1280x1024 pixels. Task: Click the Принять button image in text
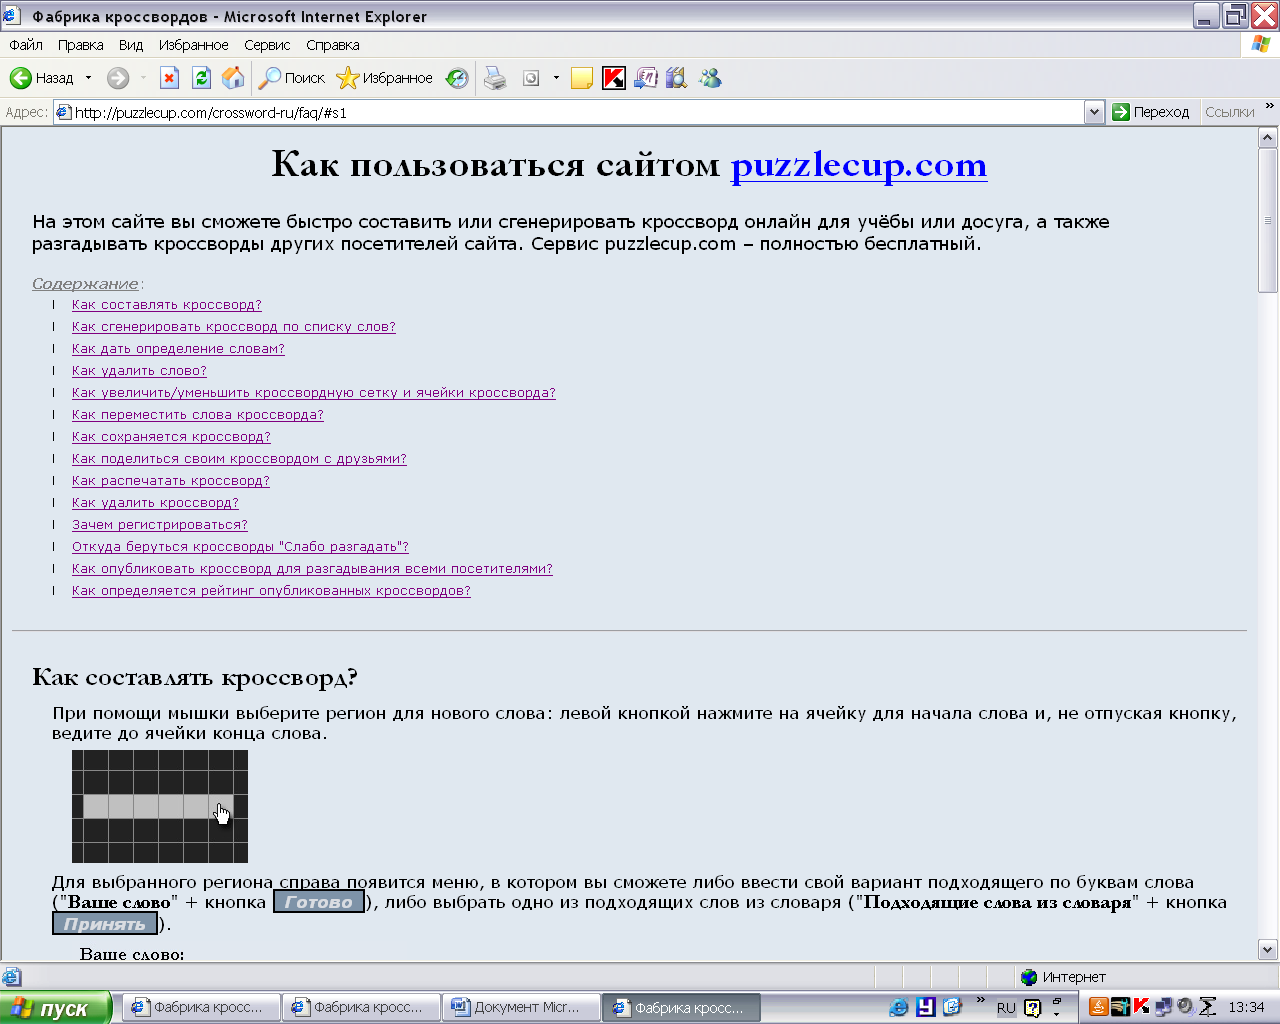point(105,924)
